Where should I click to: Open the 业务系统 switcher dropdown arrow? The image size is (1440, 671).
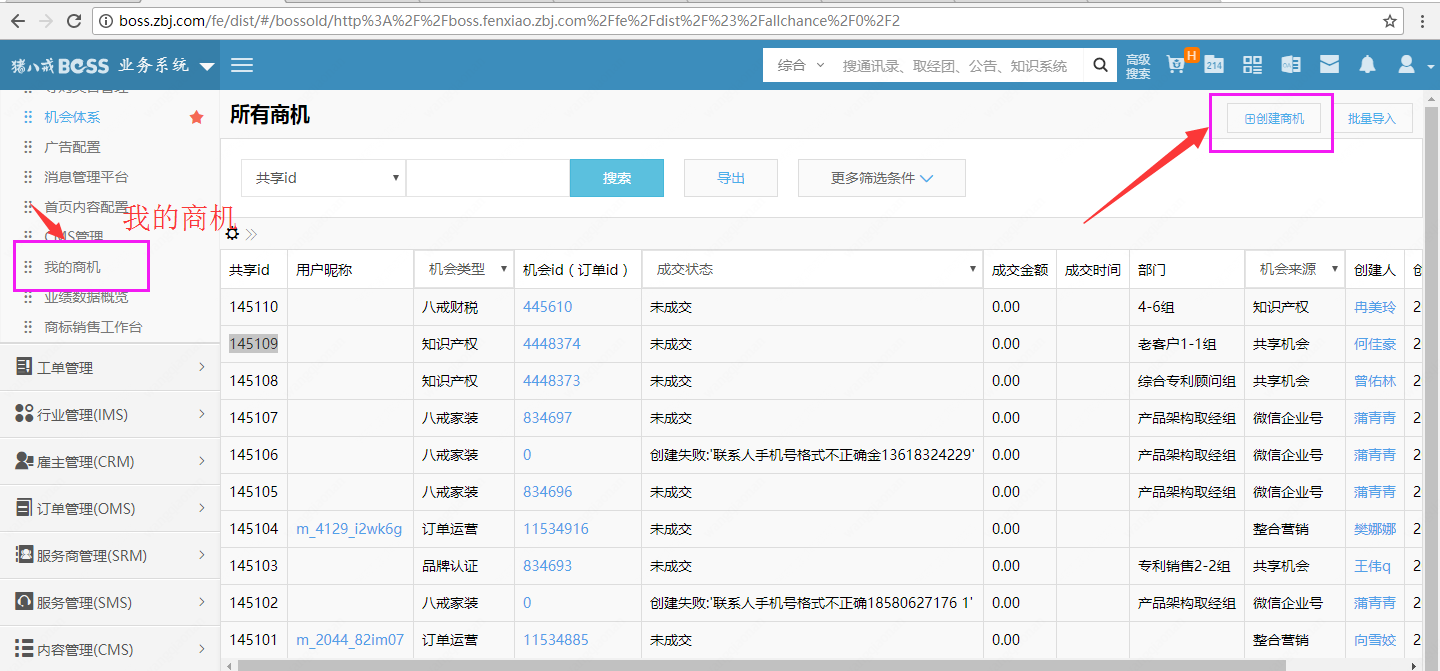point(207,66)
